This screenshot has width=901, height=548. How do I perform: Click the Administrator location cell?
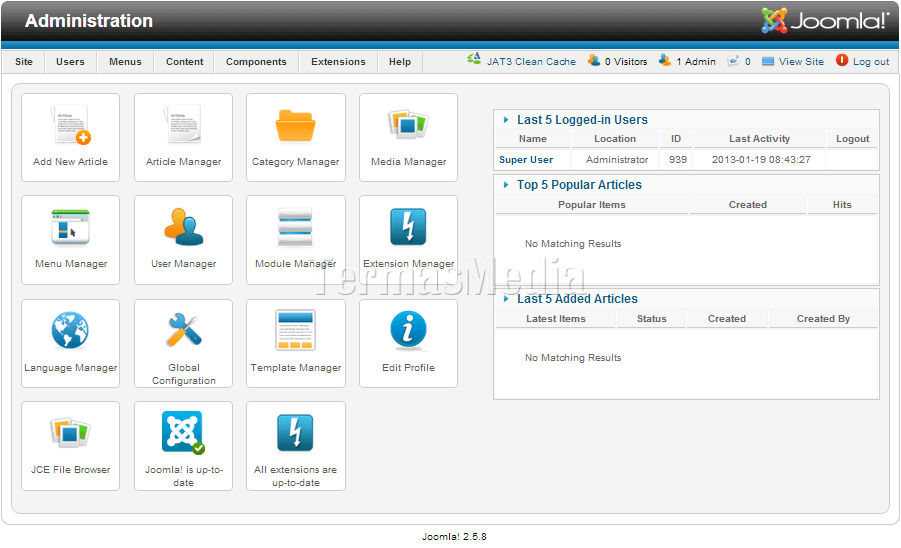617,160
